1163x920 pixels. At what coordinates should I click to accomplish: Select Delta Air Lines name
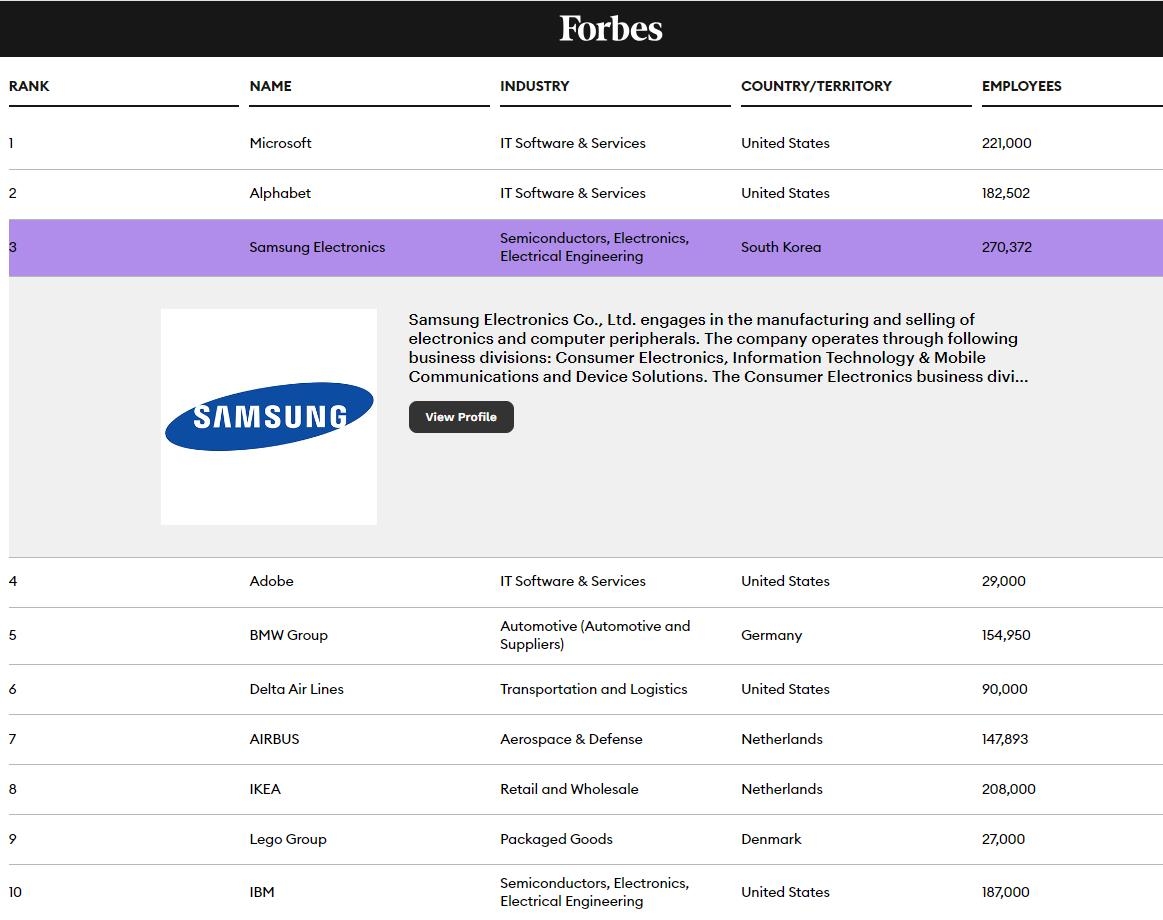(x=297, y=689)
